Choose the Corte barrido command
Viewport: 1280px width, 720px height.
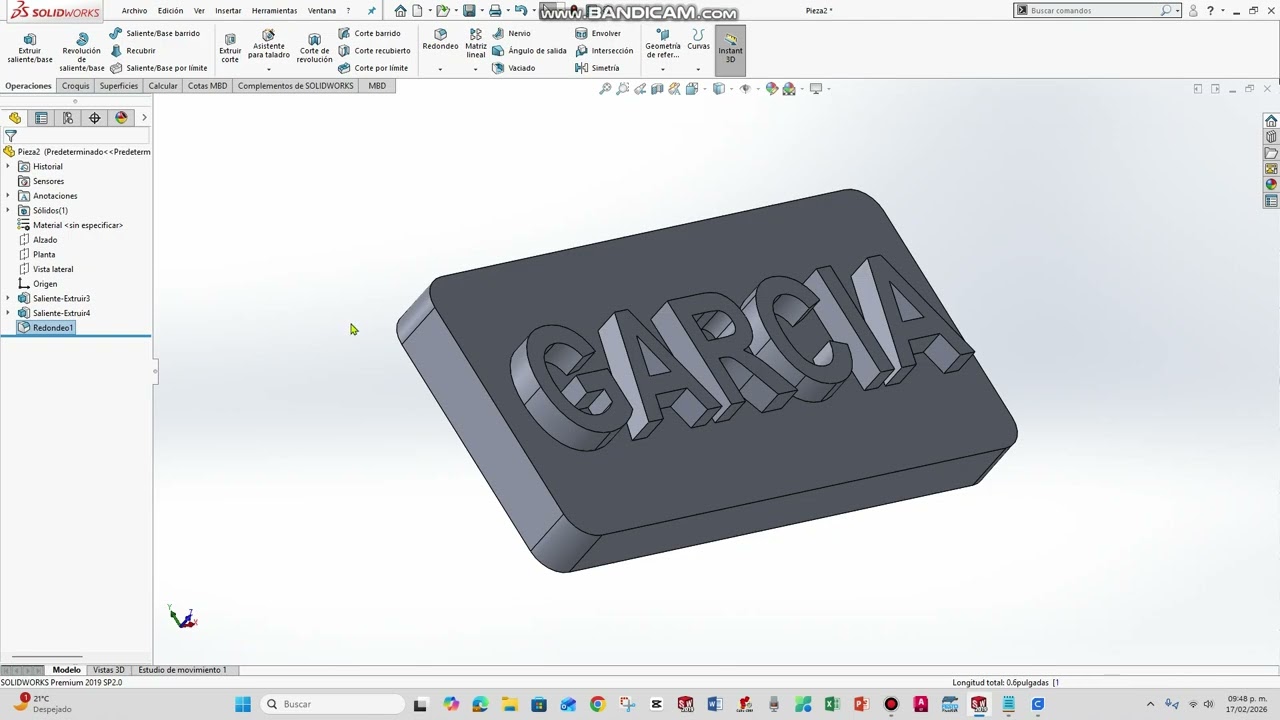[369, 33]
